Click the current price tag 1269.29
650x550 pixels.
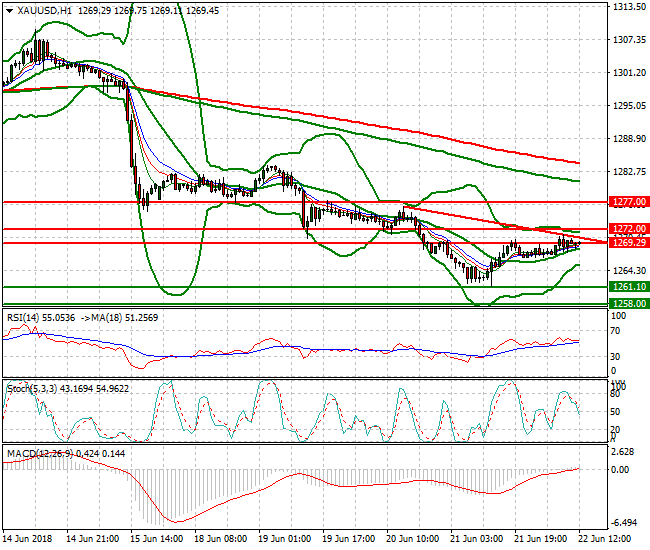(x=628, y=243)
